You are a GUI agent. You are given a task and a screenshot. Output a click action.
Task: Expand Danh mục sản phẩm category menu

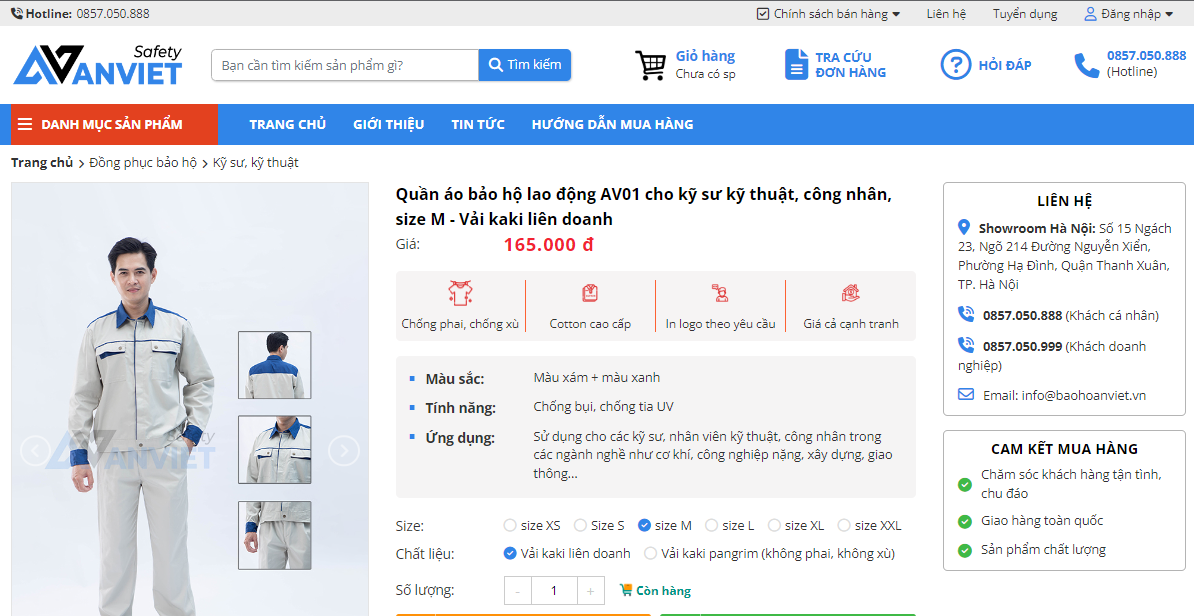112,125
